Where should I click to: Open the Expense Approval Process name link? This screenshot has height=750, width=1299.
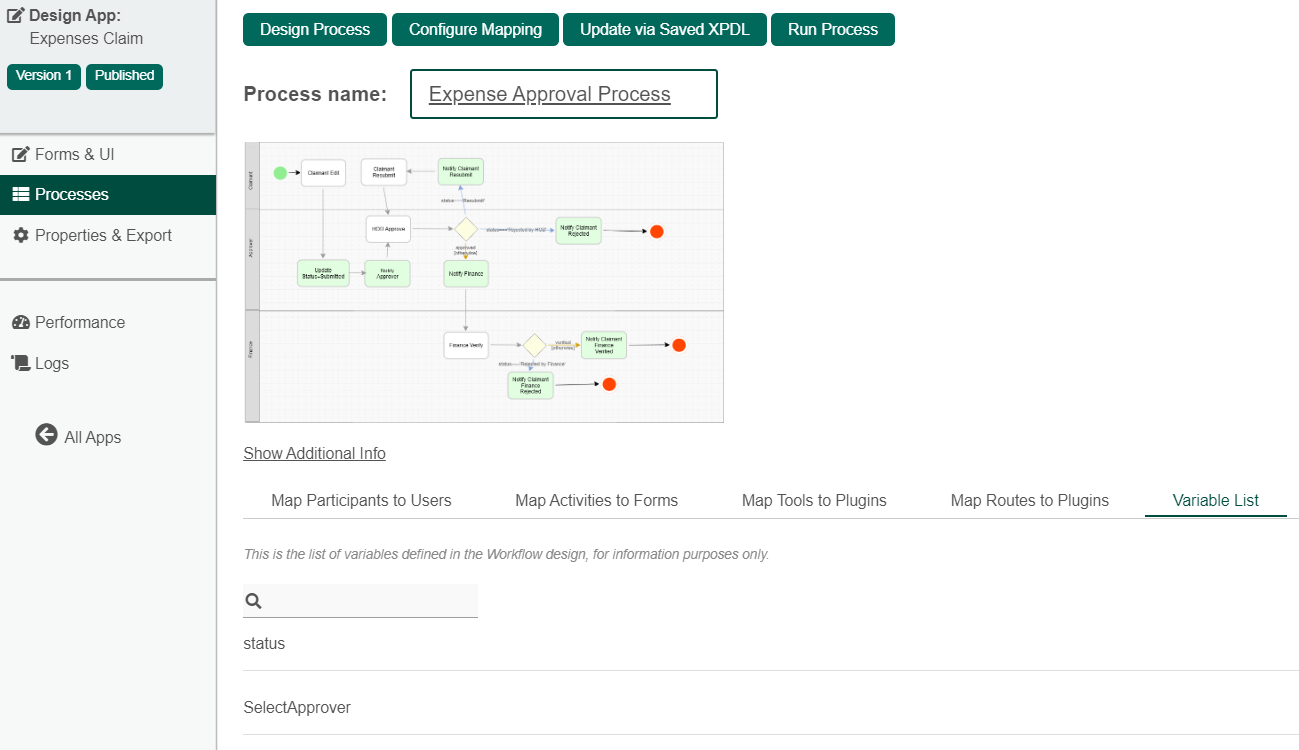point(549,95)
